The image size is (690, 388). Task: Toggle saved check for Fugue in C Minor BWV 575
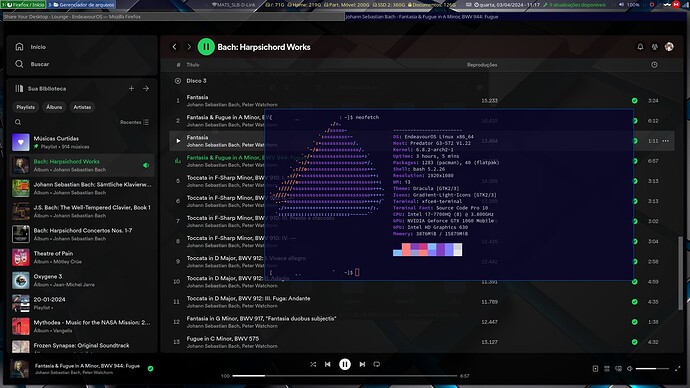[635, 342]
